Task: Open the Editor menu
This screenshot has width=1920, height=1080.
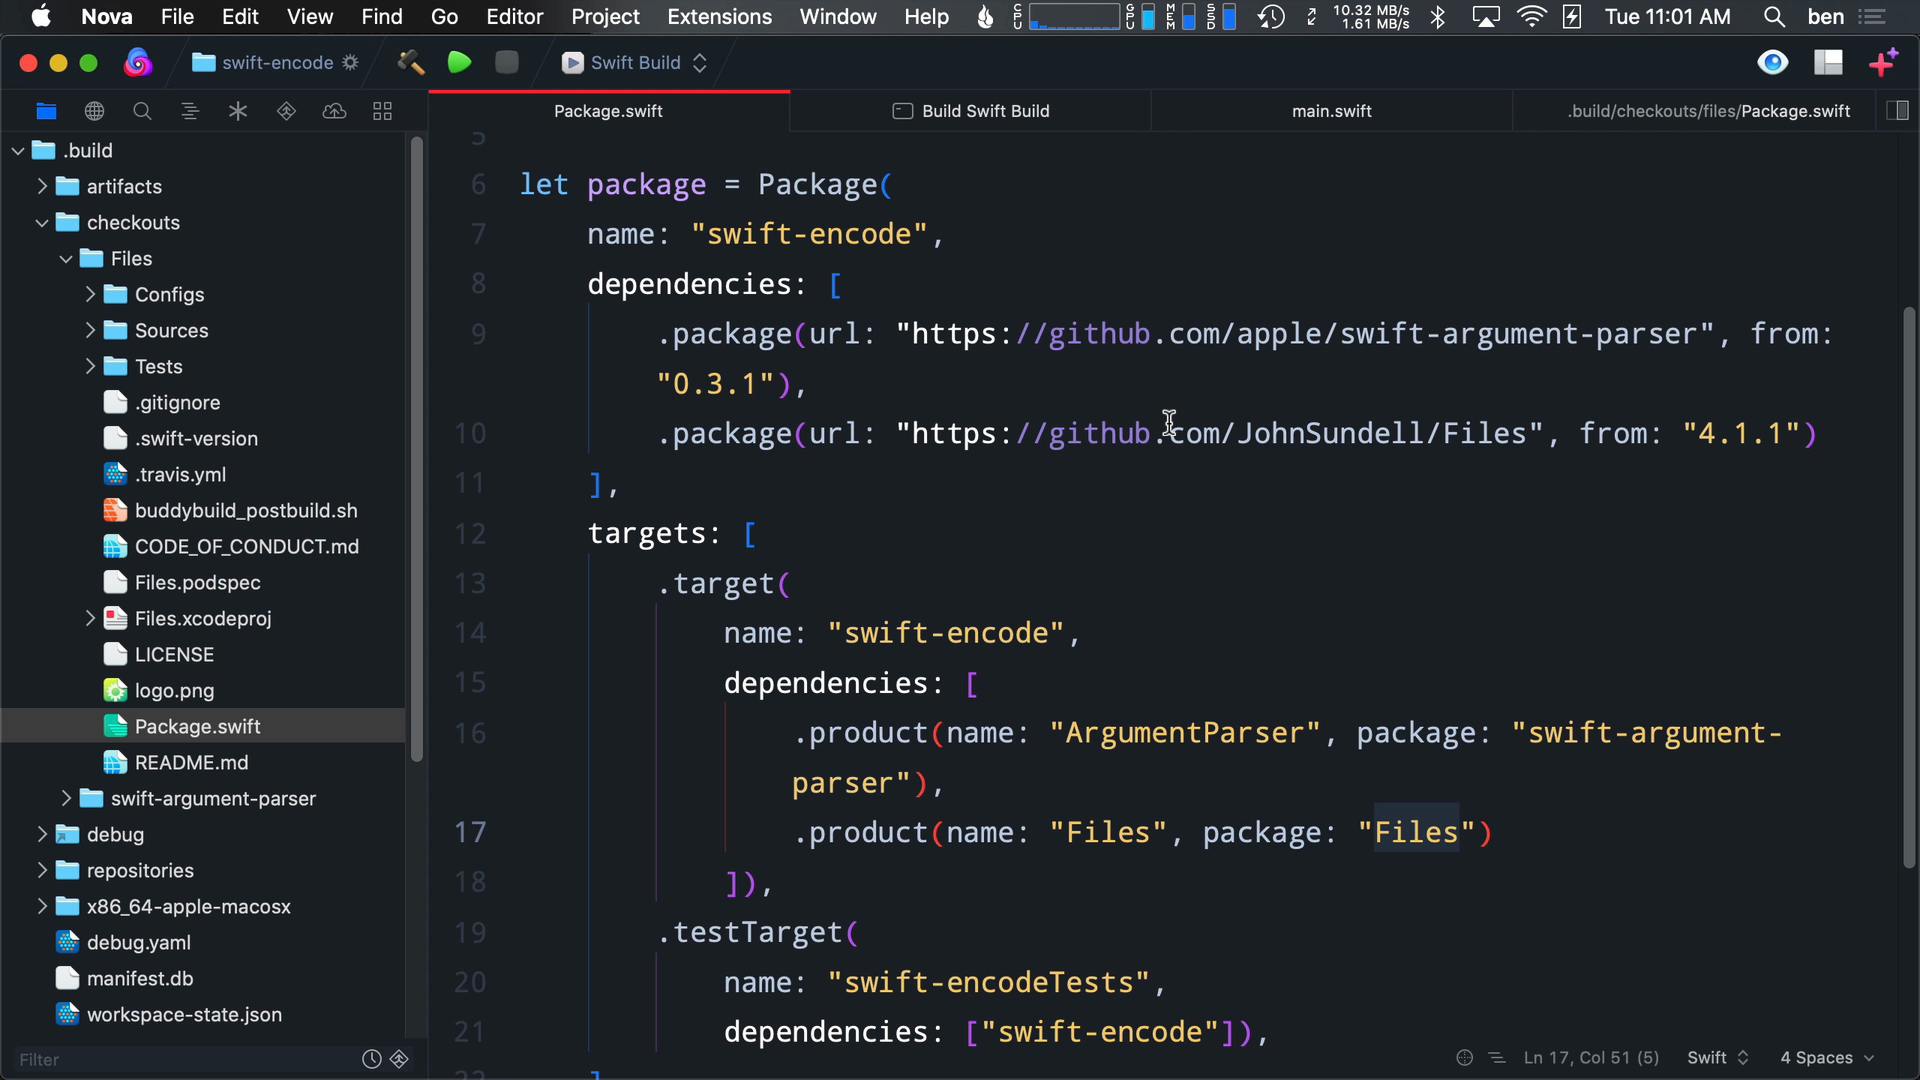Action: pyautogui.click(x=514, y=17)
